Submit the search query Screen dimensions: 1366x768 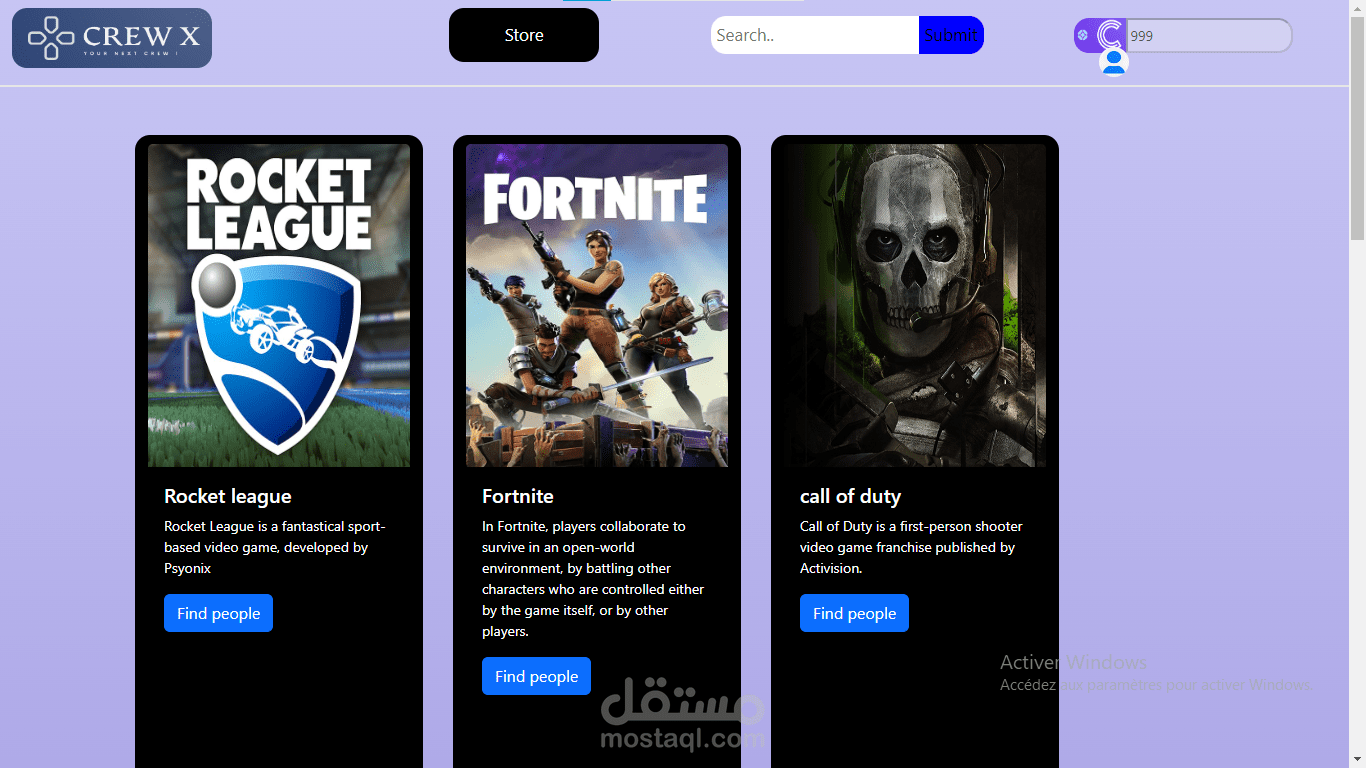(x=951, y=35)
